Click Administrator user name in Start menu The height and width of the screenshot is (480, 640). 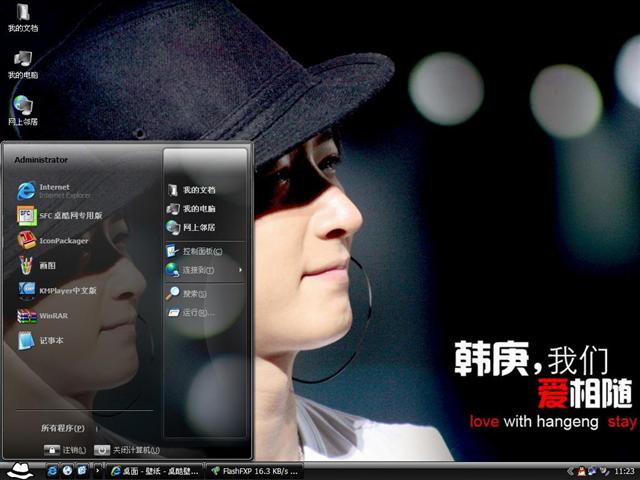coord(41,160)
